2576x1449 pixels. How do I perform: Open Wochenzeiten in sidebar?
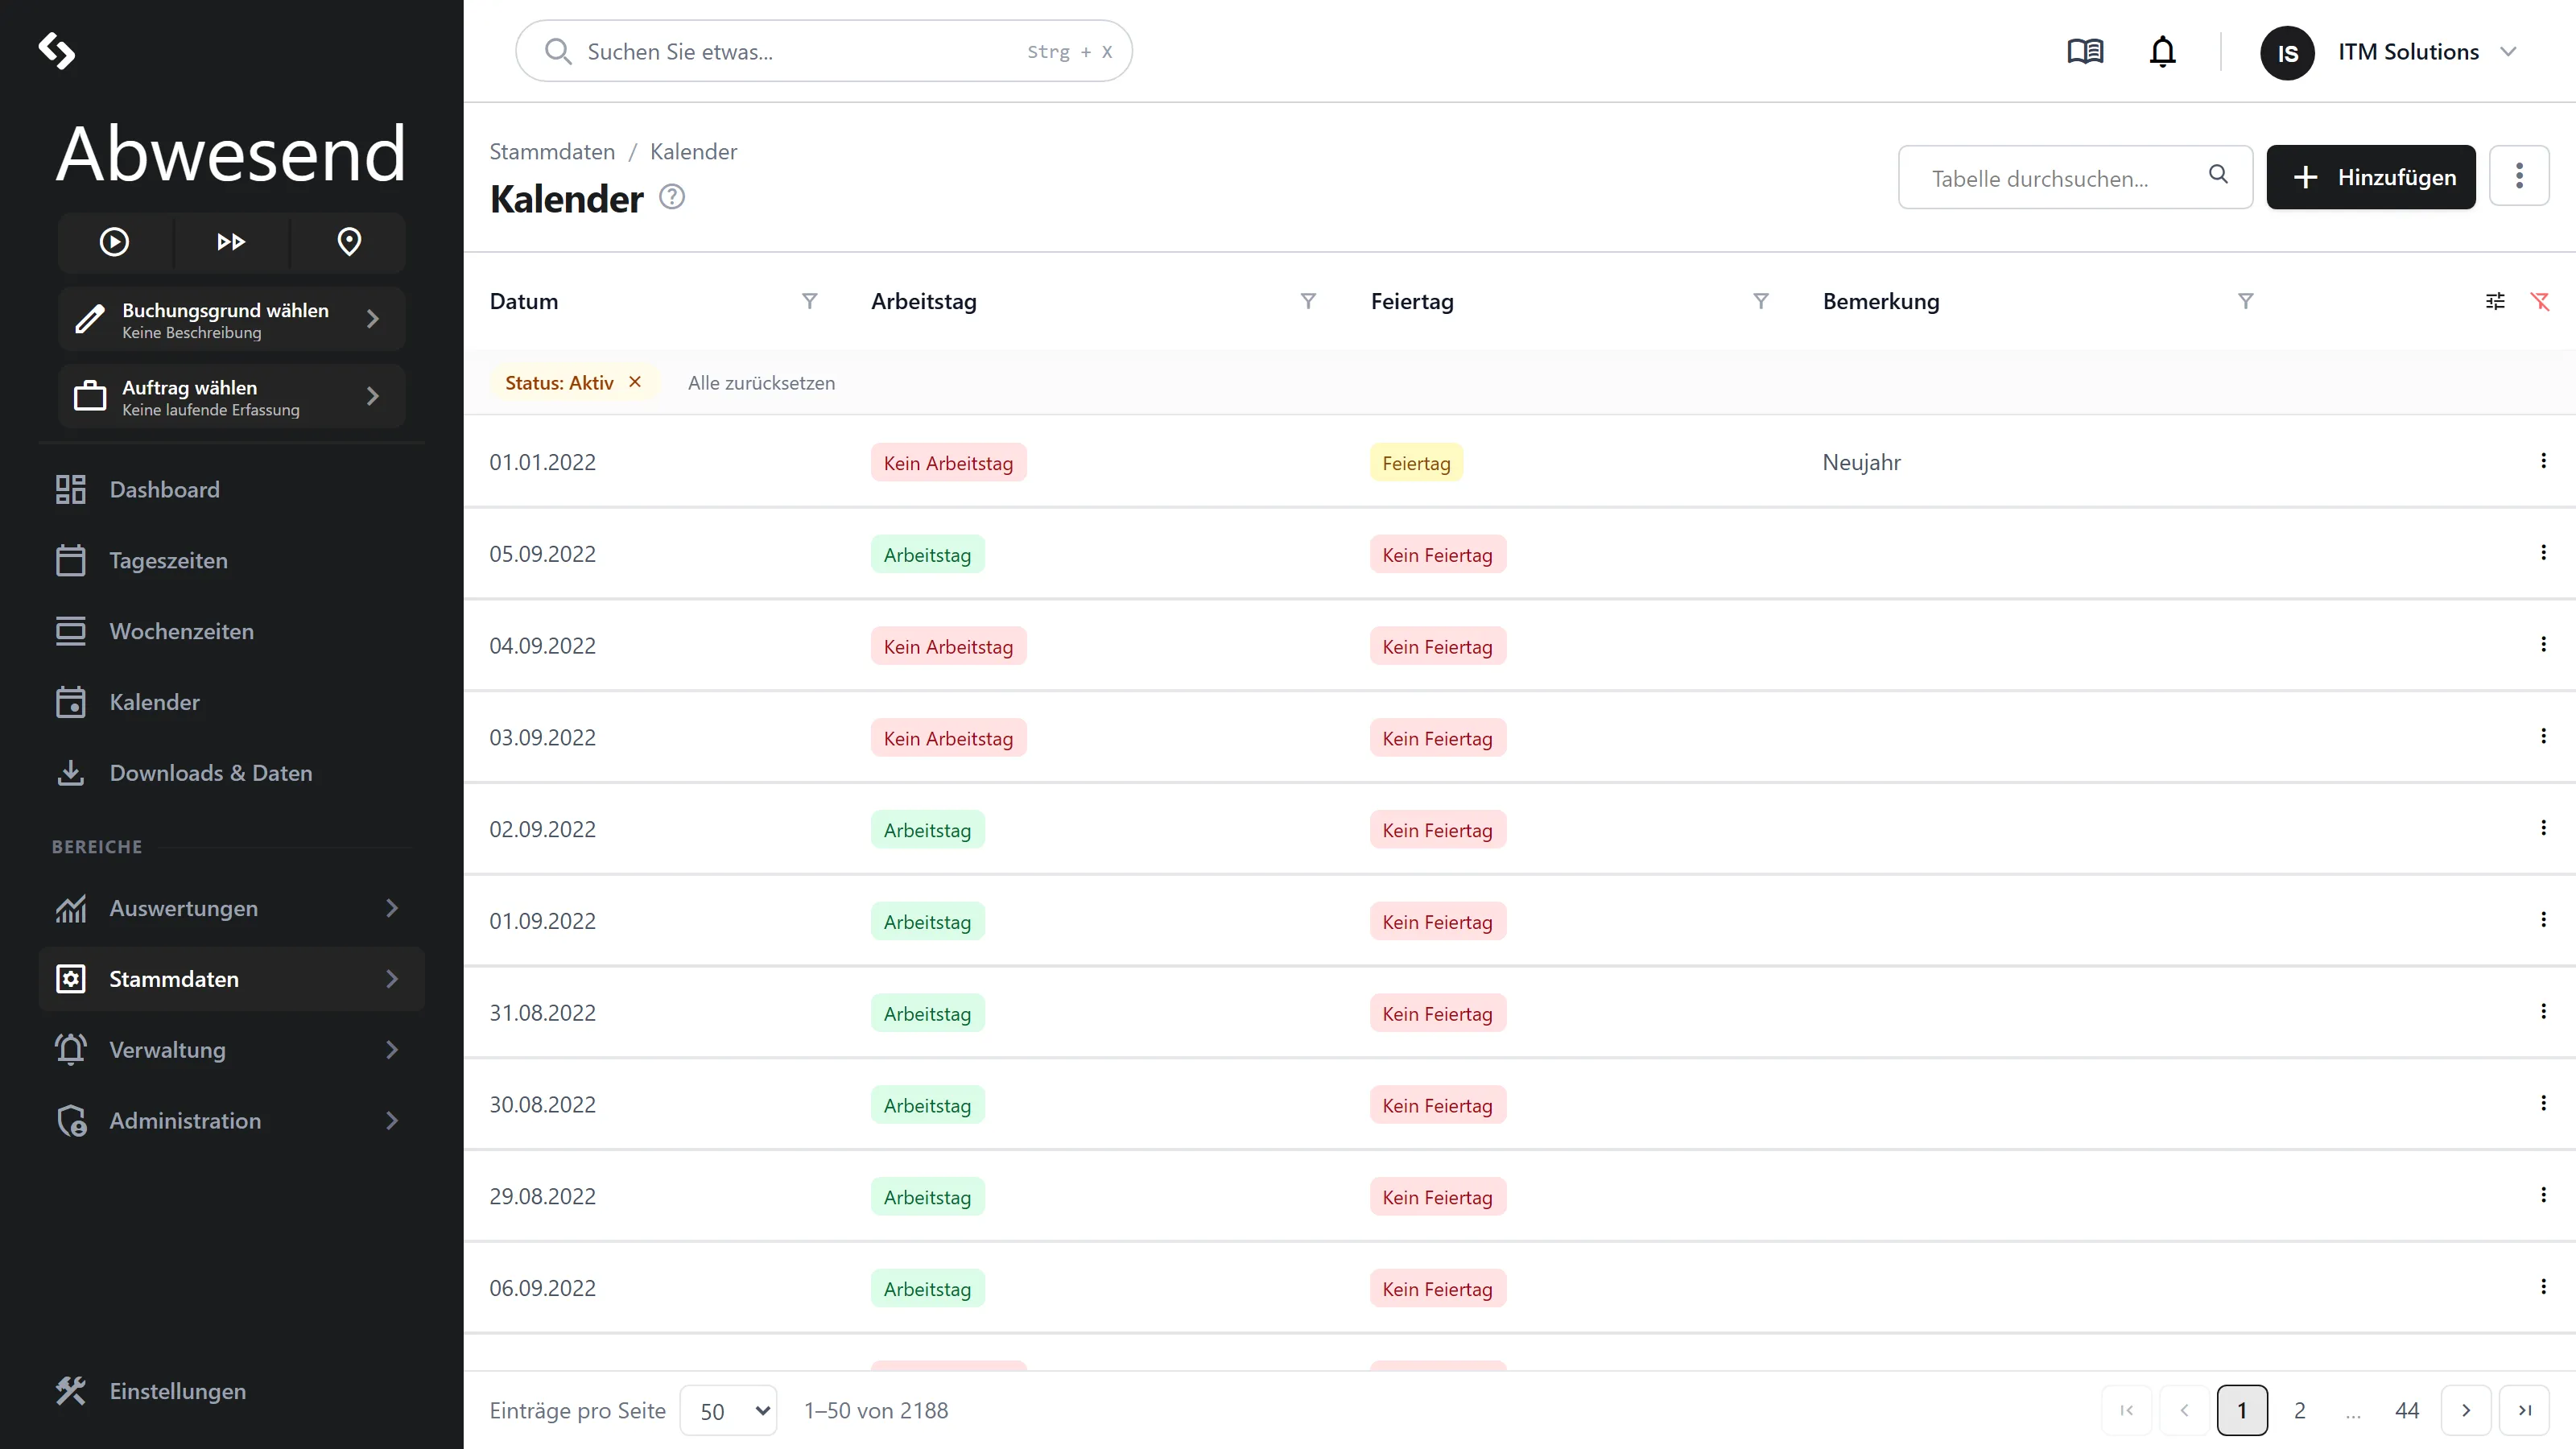[231, 632]
